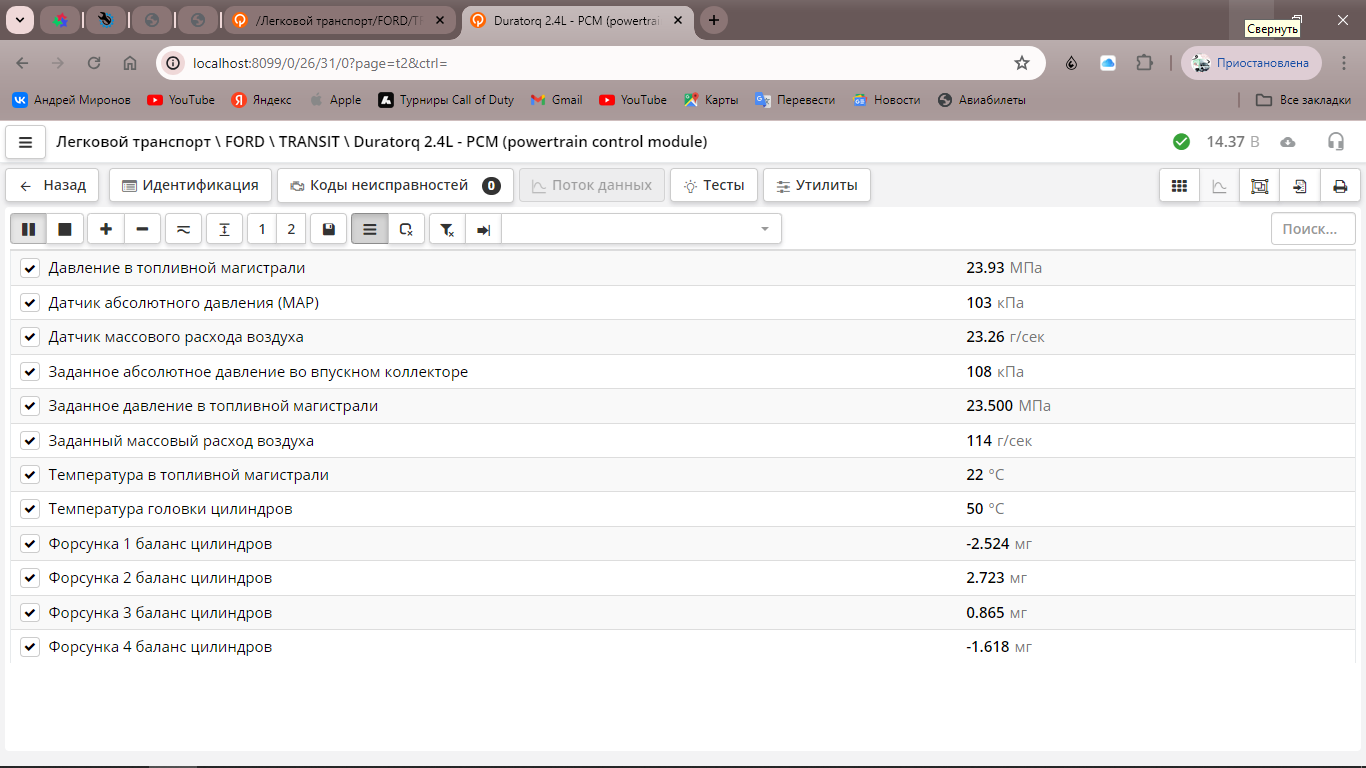
Task: Pause the live data stream
Action: [28, 229]
